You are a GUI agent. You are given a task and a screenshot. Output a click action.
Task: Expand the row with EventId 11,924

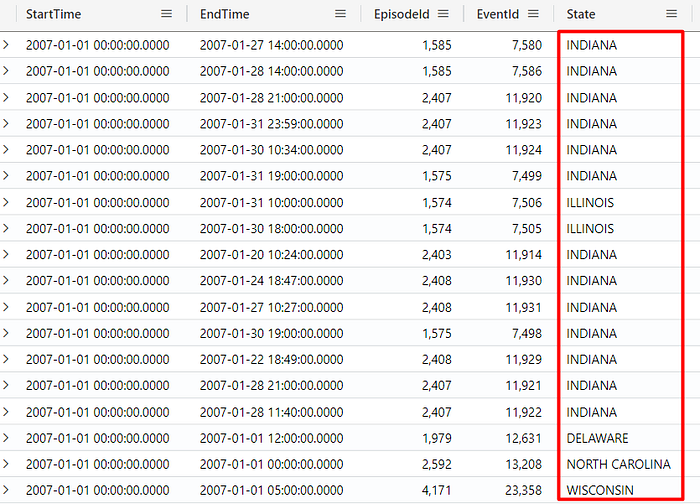pyautogui.click(x=6, y=149)
